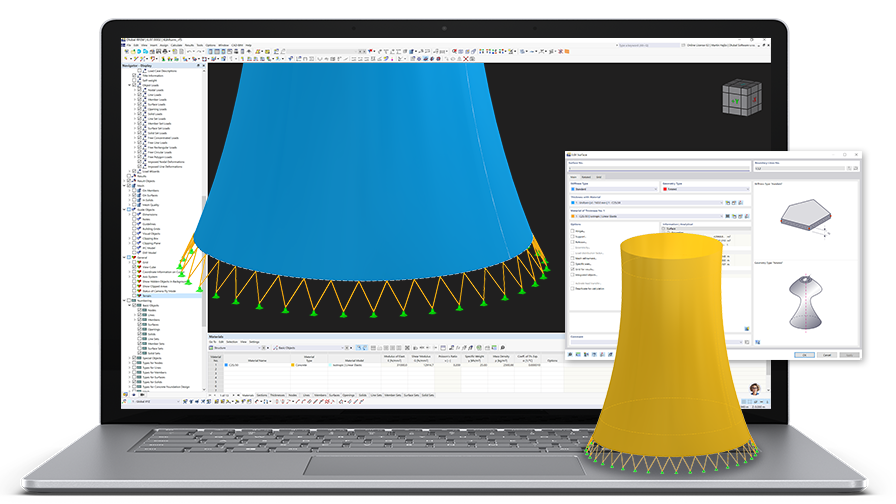The image size is (896, 504).
Task: Click the Print icon in main toolbar
Action: click(165, 51)
